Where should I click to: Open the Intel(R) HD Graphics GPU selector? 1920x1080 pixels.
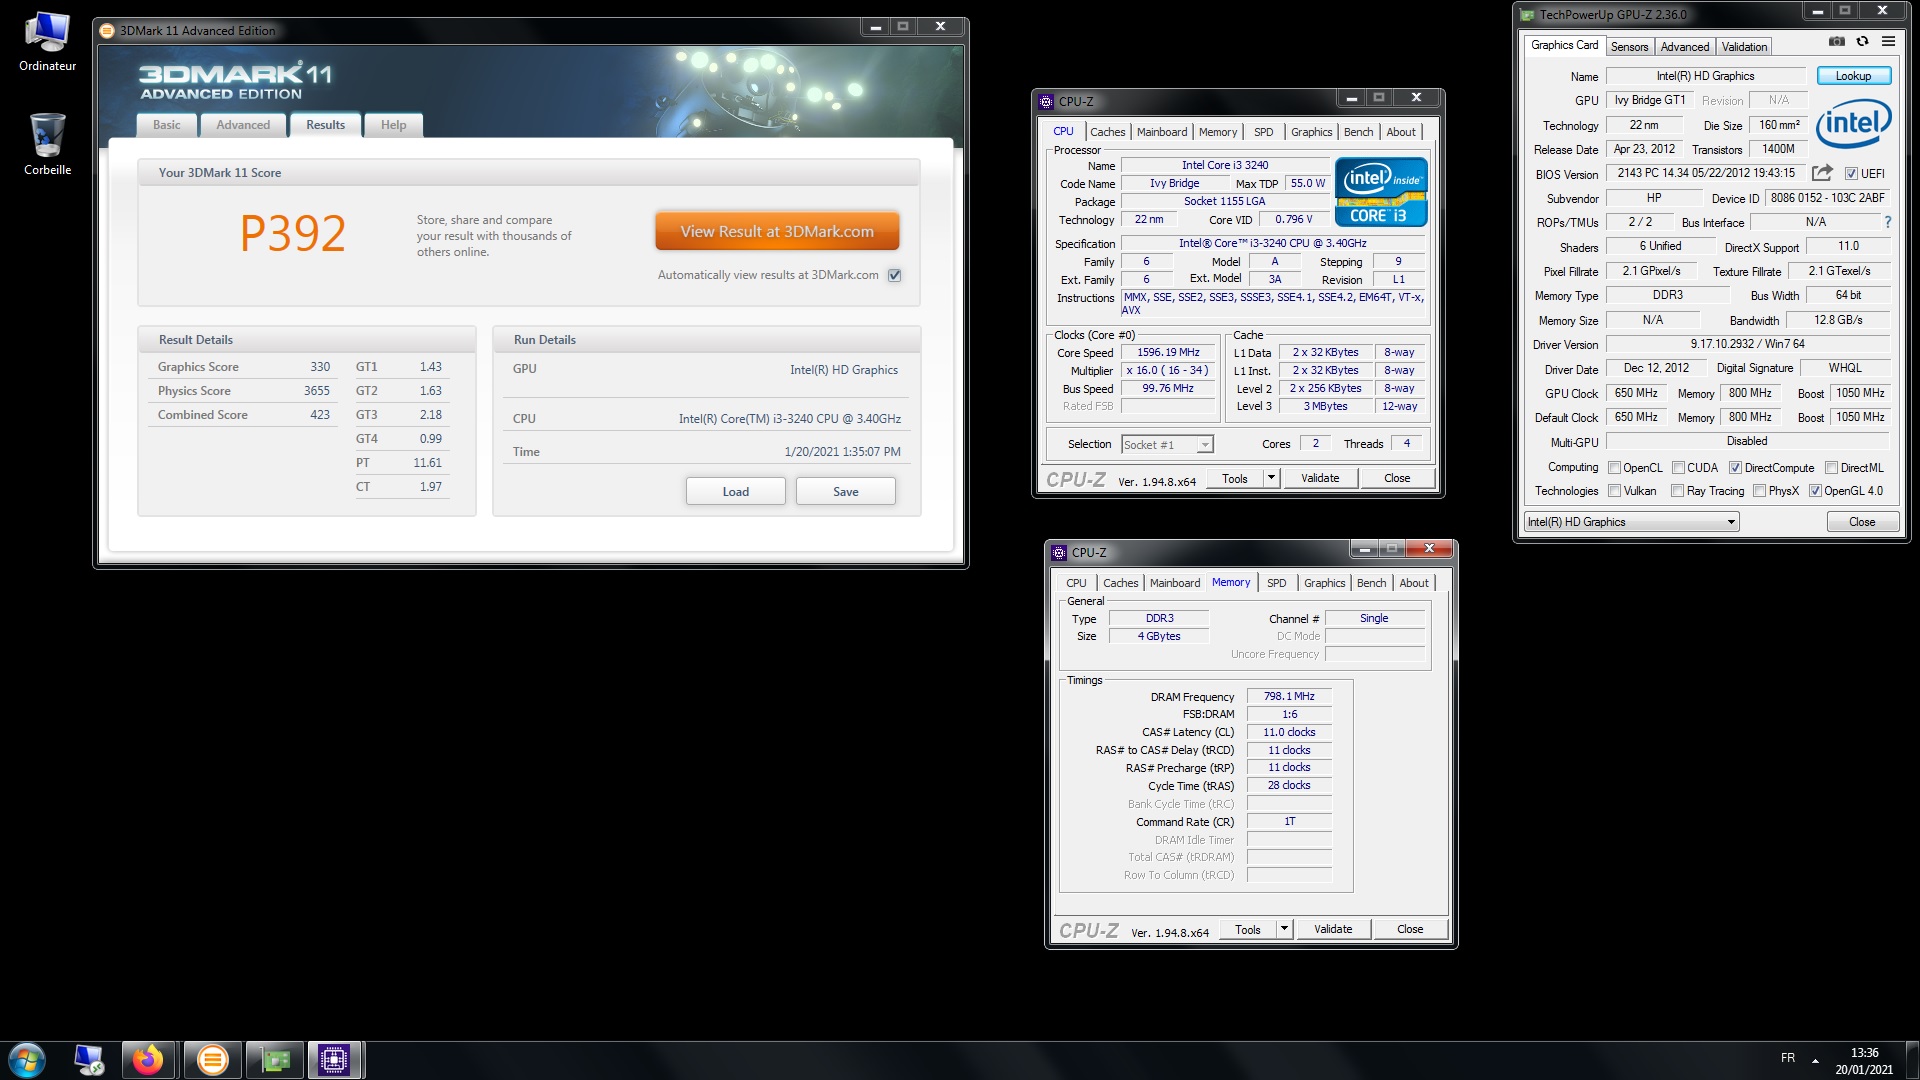coord(1632,522)
